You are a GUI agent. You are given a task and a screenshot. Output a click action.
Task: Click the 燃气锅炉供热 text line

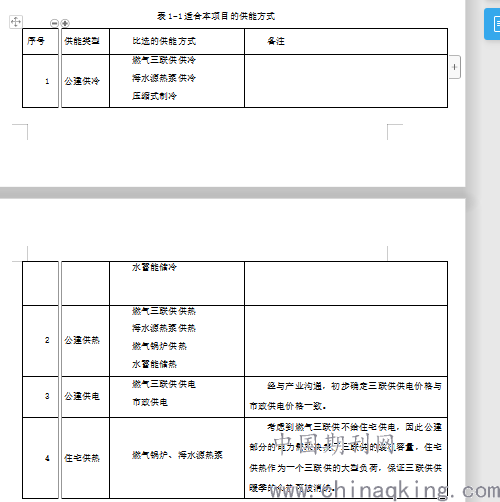click(x=159, y=346)
